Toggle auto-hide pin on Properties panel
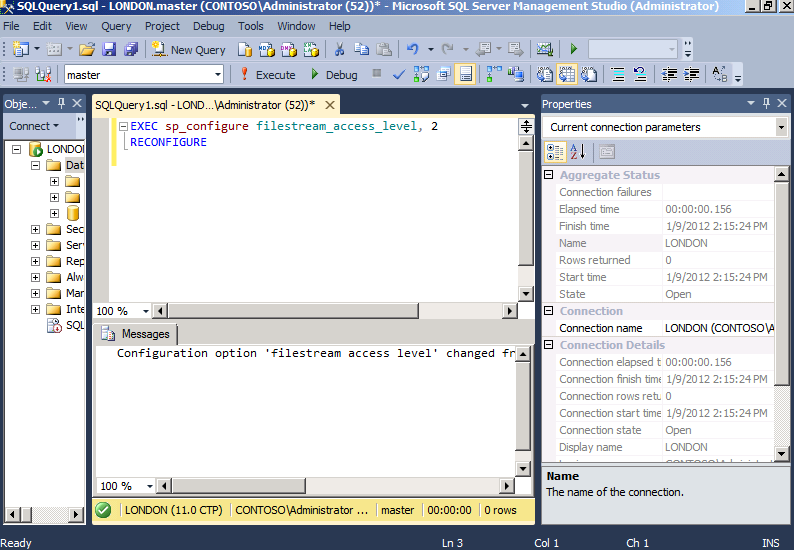 [766, 103]
